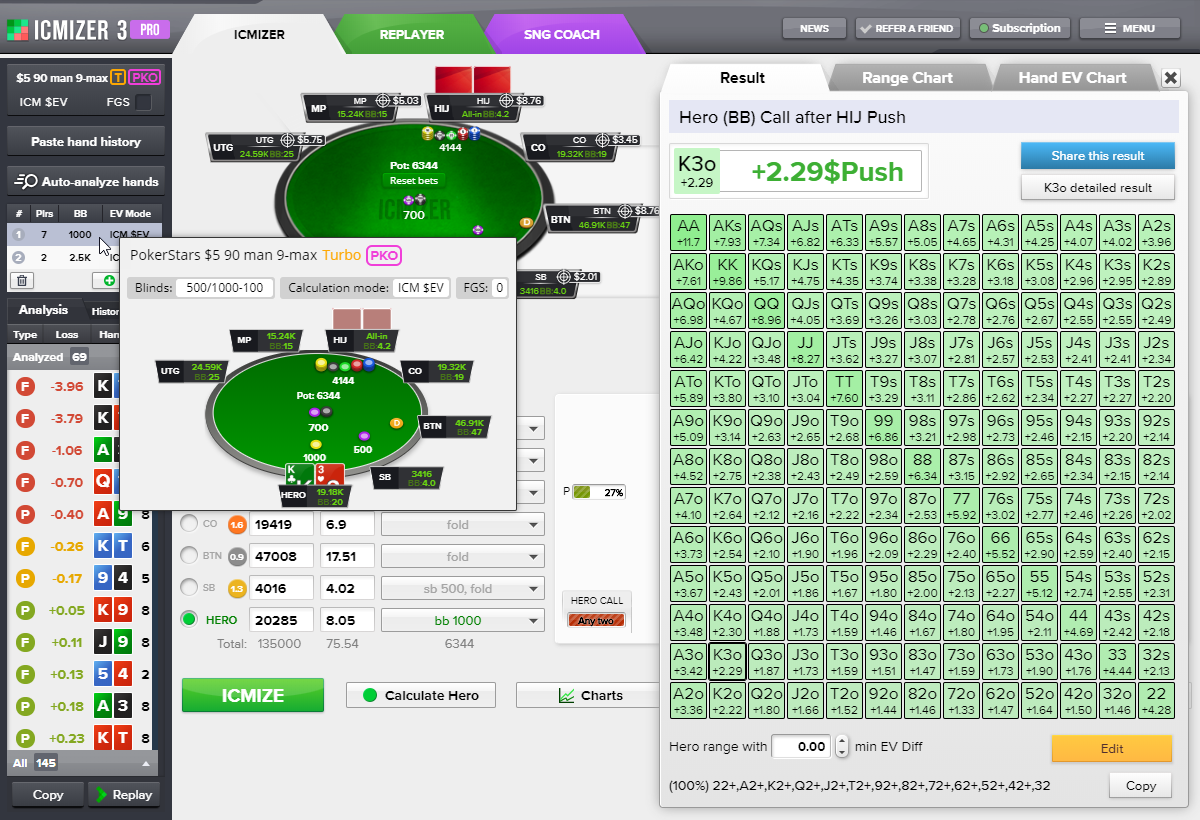
Task: Click the orange T turbo badge
Action: click(119, 78)
